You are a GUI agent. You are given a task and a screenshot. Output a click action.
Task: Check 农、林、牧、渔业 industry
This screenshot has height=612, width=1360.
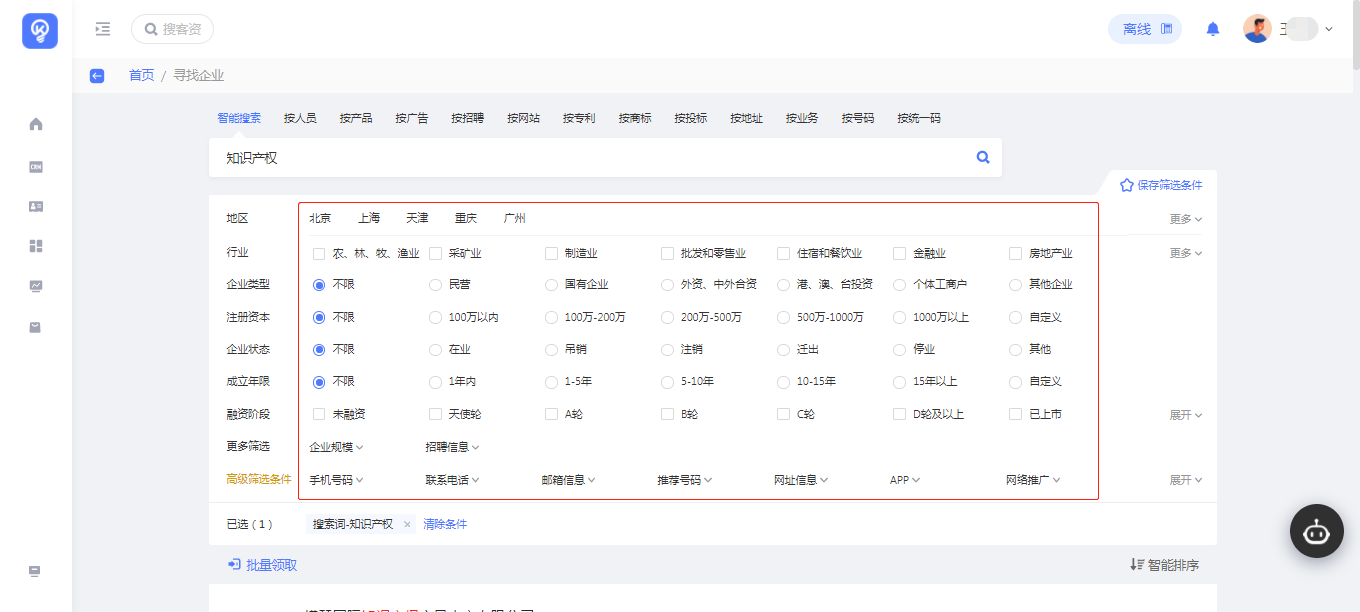tap(319, 254)
